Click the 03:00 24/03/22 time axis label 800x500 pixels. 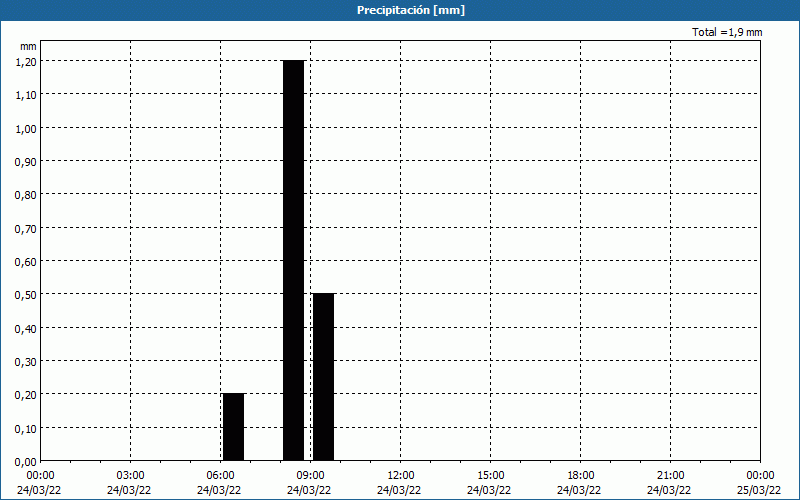(x=129, y=483)
